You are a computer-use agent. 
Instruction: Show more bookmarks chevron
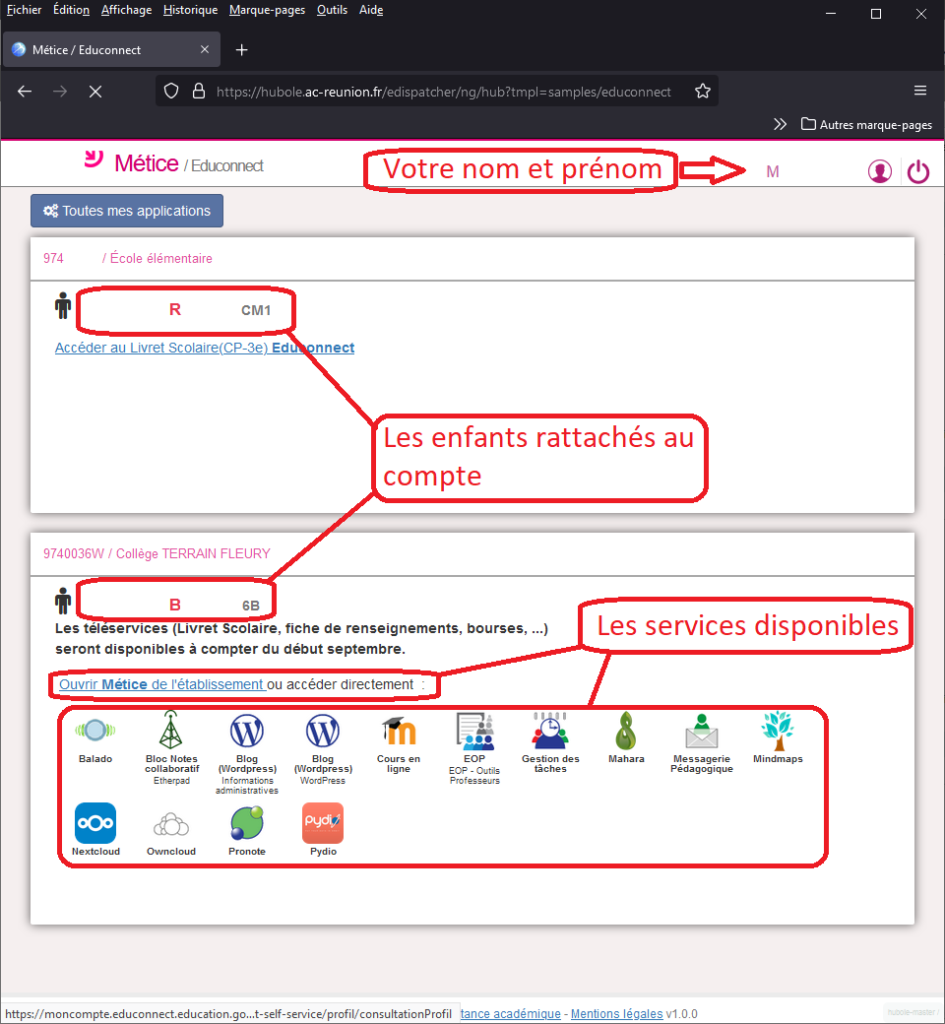tap(780, 124)
